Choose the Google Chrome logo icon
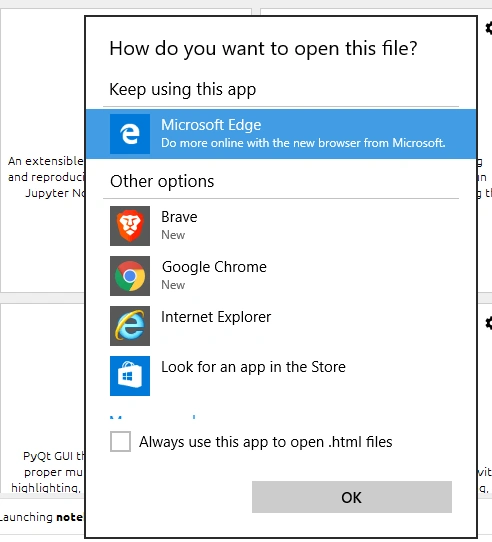Image resolution: width=492 pixels, height=542 pixels. tap(130, 276)
